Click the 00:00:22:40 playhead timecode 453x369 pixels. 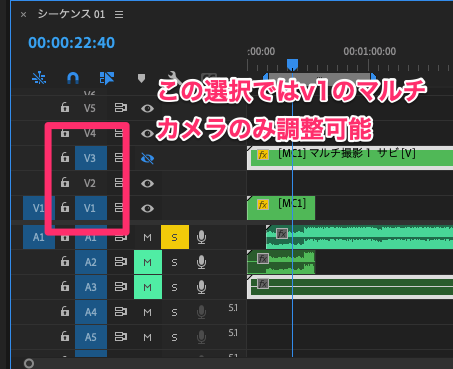71,43
